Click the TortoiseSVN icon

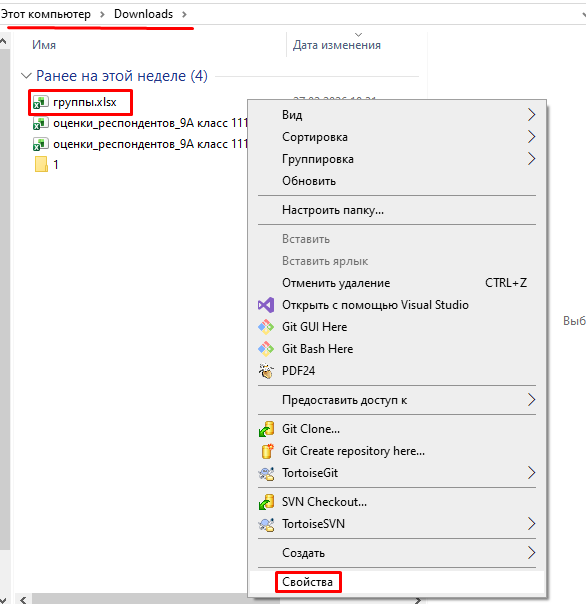(x=266, y=524)
